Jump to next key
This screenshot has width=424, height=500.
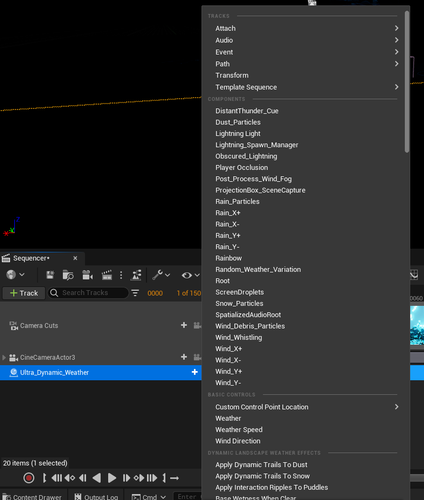coord(139,478)
